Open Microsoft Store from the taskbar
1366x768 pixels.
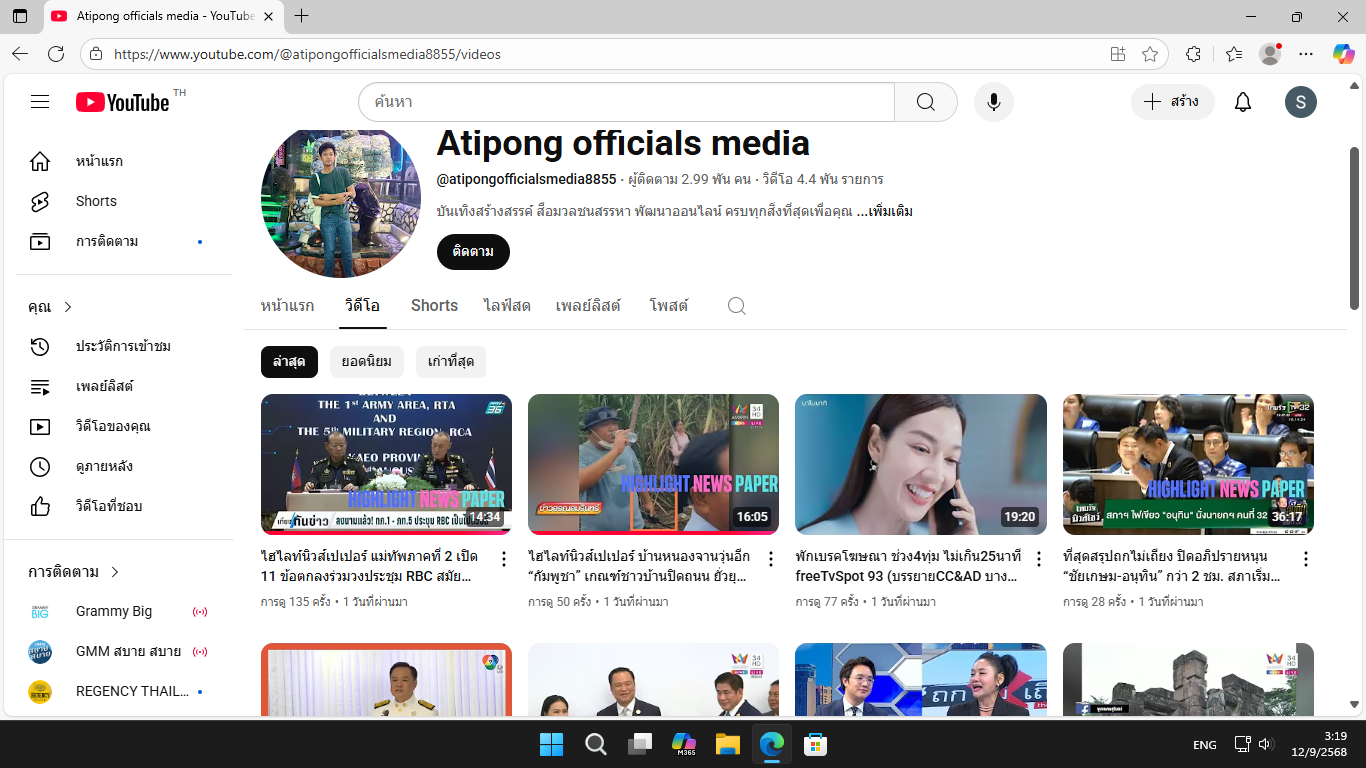pos(815,744)
